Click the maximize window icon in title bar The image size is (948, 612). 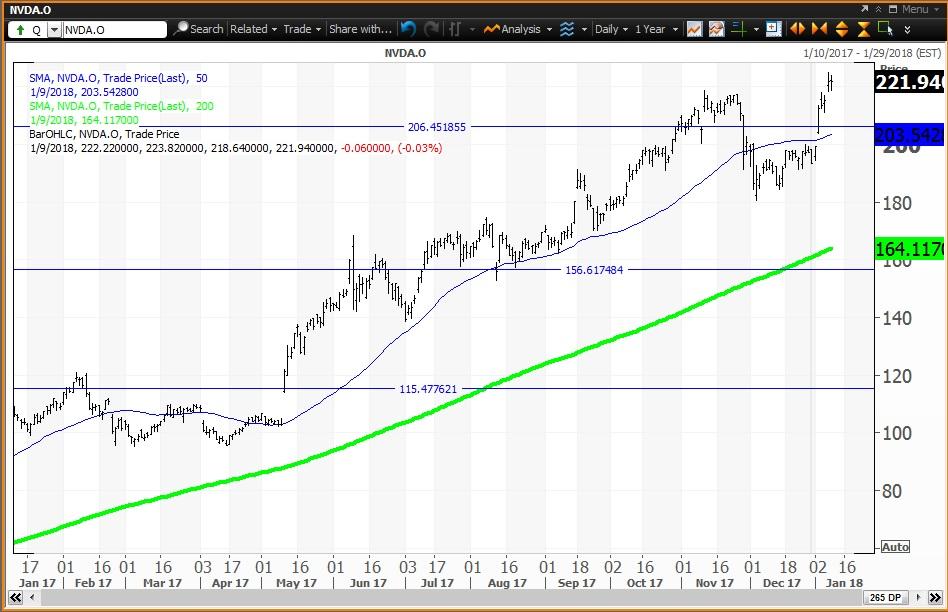[x=892, y=9]
